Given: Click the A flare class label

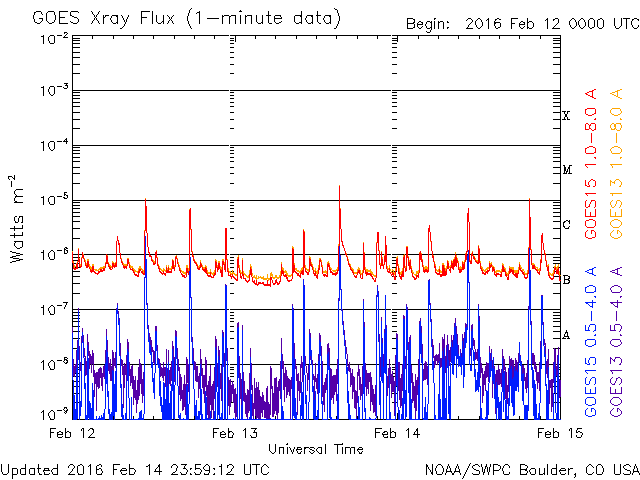Looking at the screenshot, I should [x=566, y=335].
